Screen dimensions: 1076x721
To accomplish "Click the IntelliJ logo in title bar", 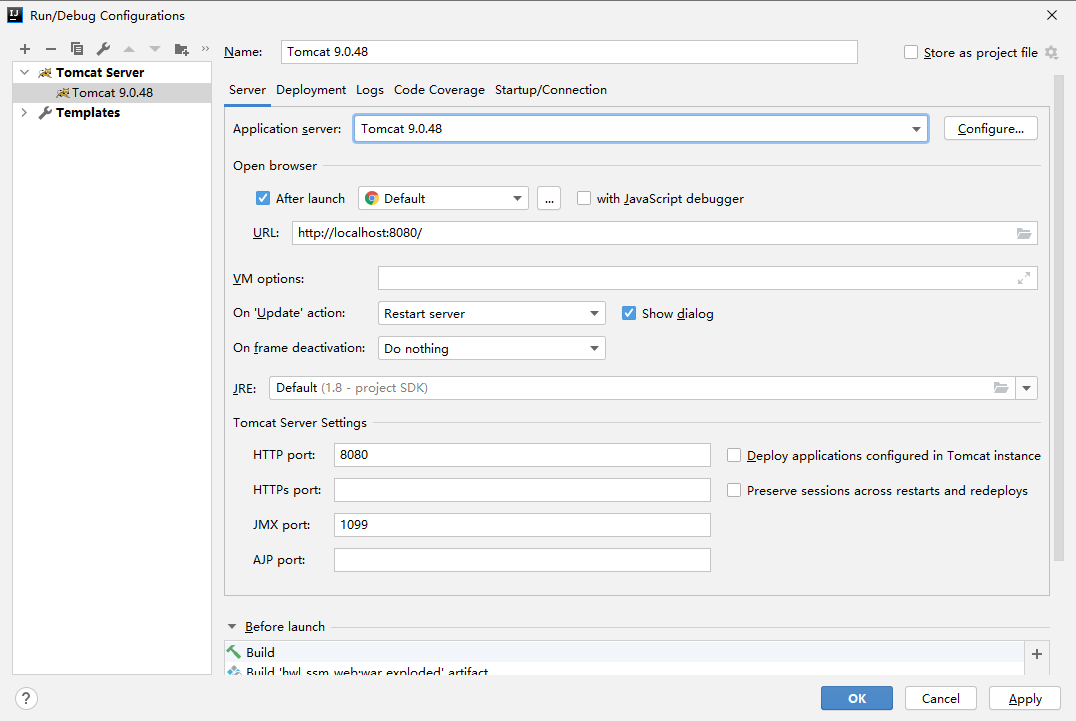I will click(15, 15).
